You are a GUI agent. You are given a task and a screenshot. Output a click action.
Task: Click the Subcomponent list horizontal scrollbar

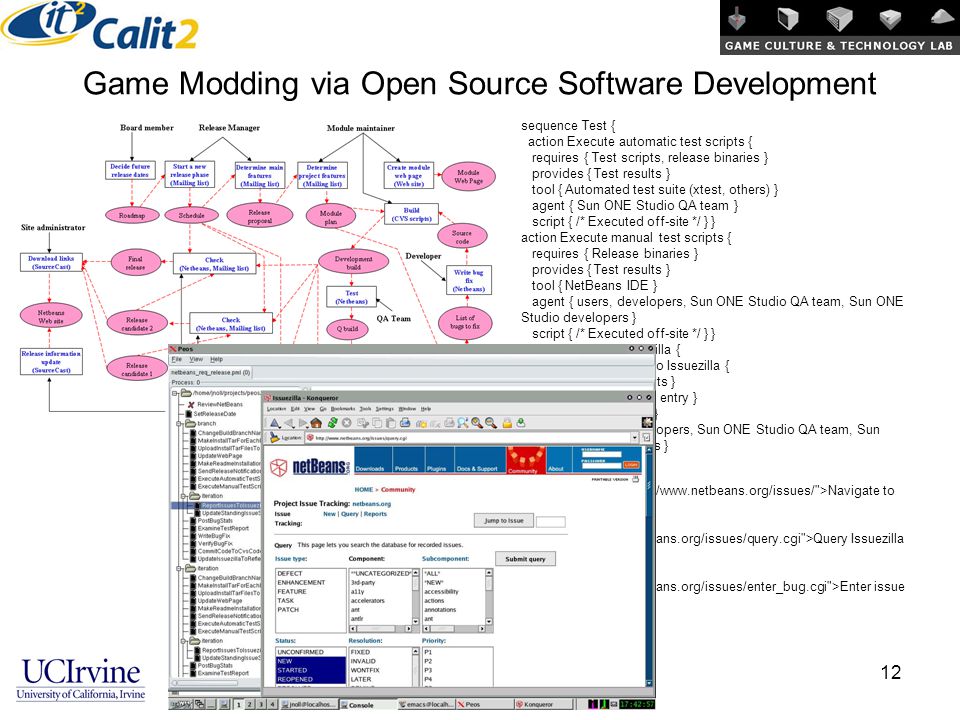coord(454,629)
